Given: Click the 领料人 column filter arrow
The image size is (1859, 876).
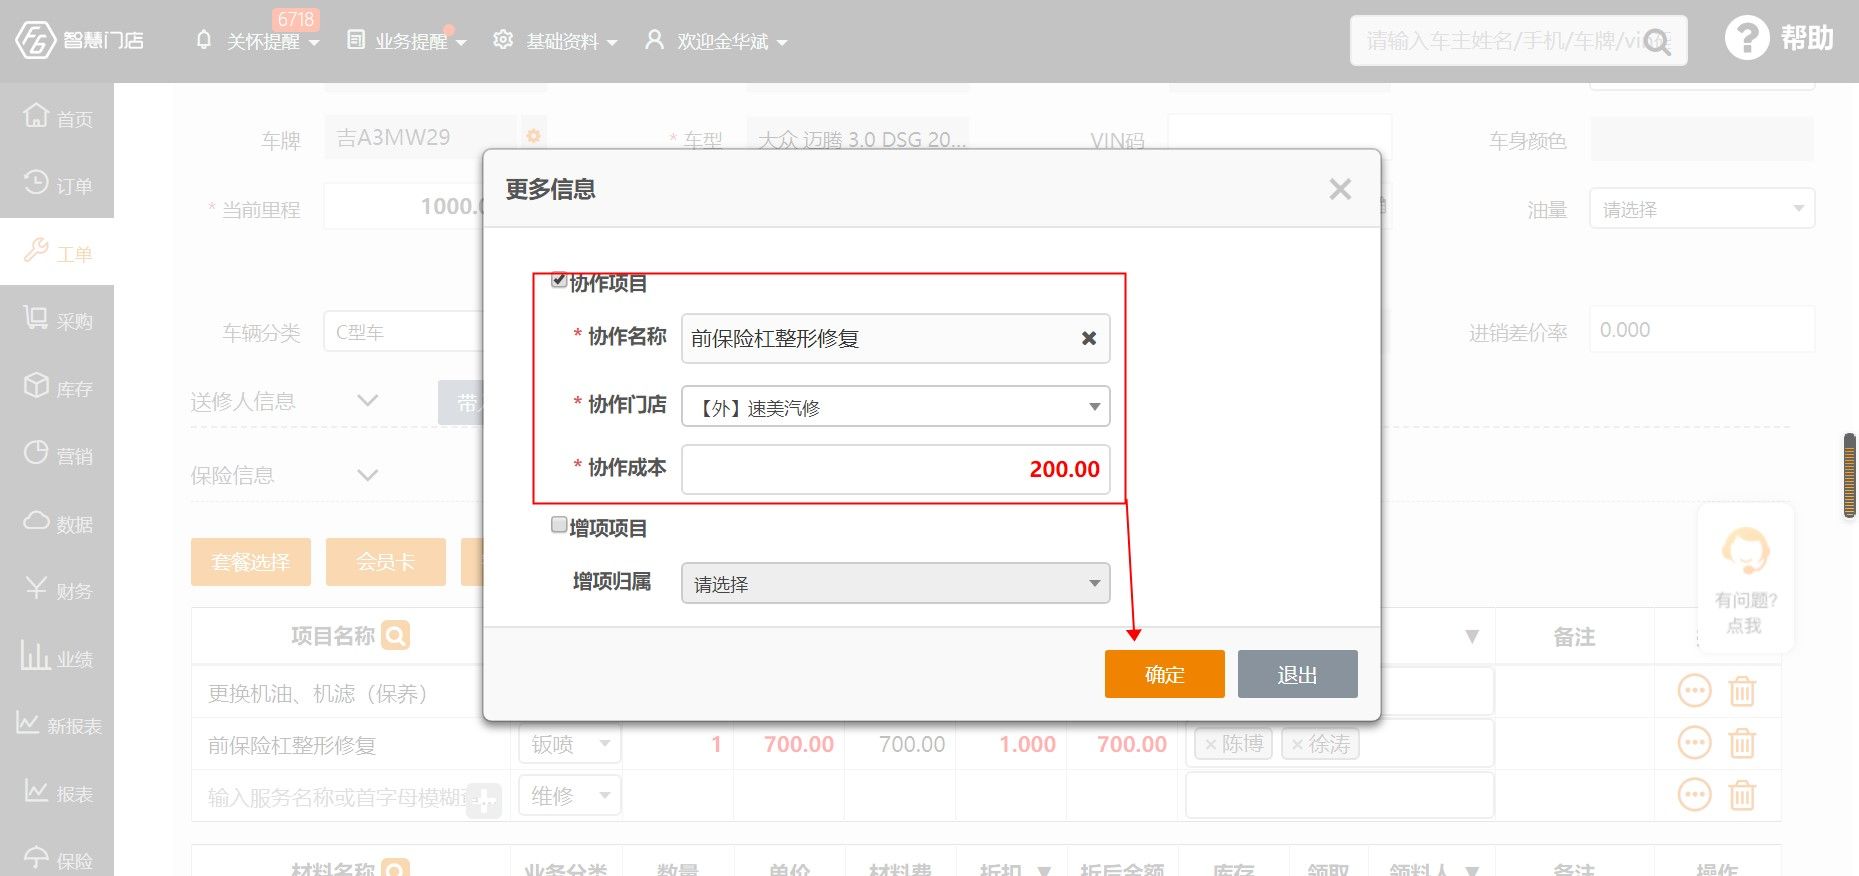Looking at the screenshot, I should [1471, 869].
